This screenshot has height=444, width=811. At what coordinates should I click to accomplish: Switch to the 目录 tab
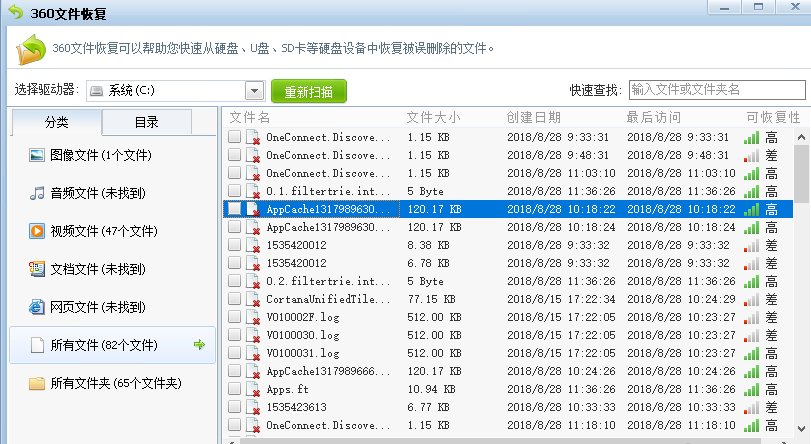click(146, 122)
